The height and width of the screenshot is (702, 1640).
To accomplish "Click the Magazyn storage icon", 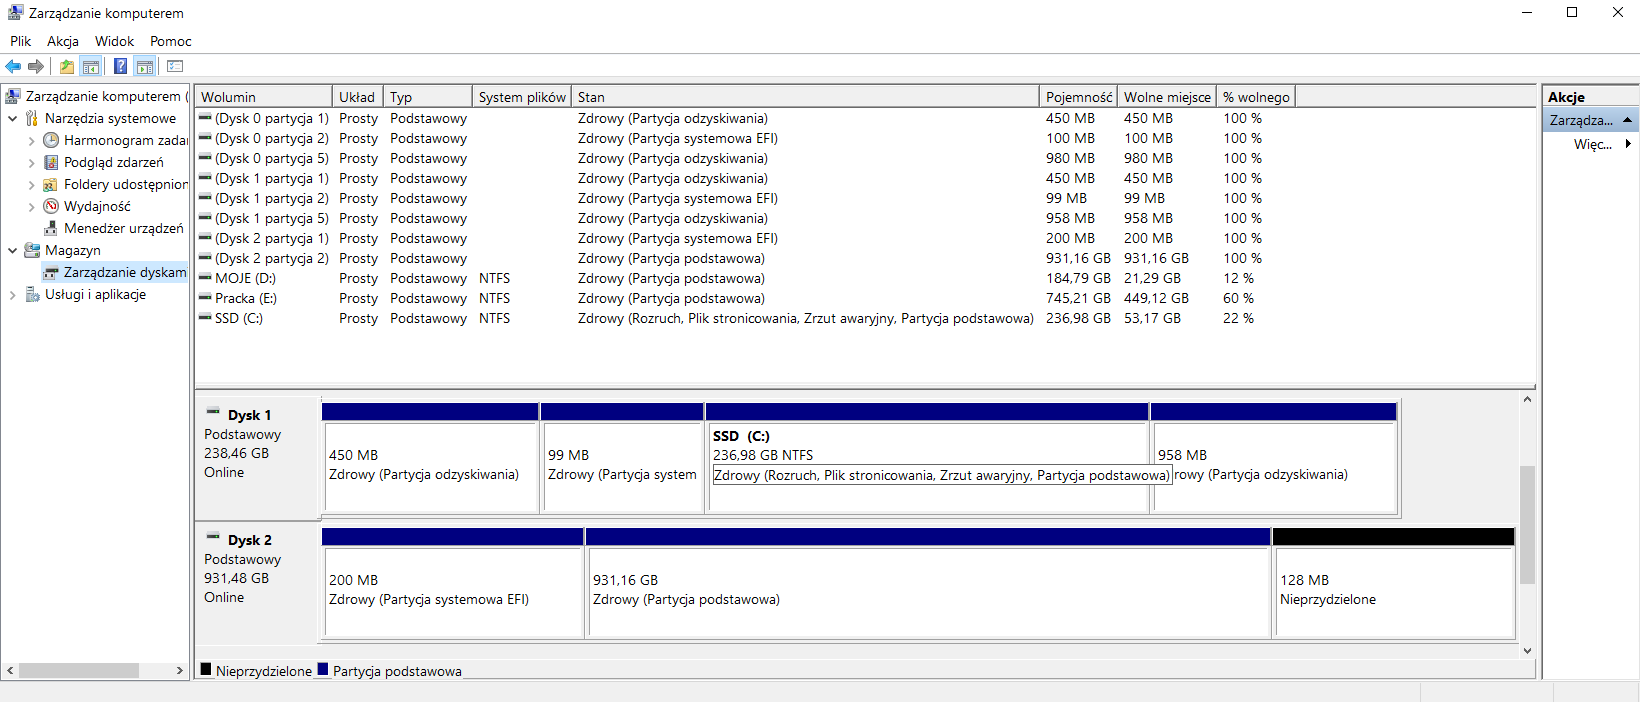I will [32, 250].
